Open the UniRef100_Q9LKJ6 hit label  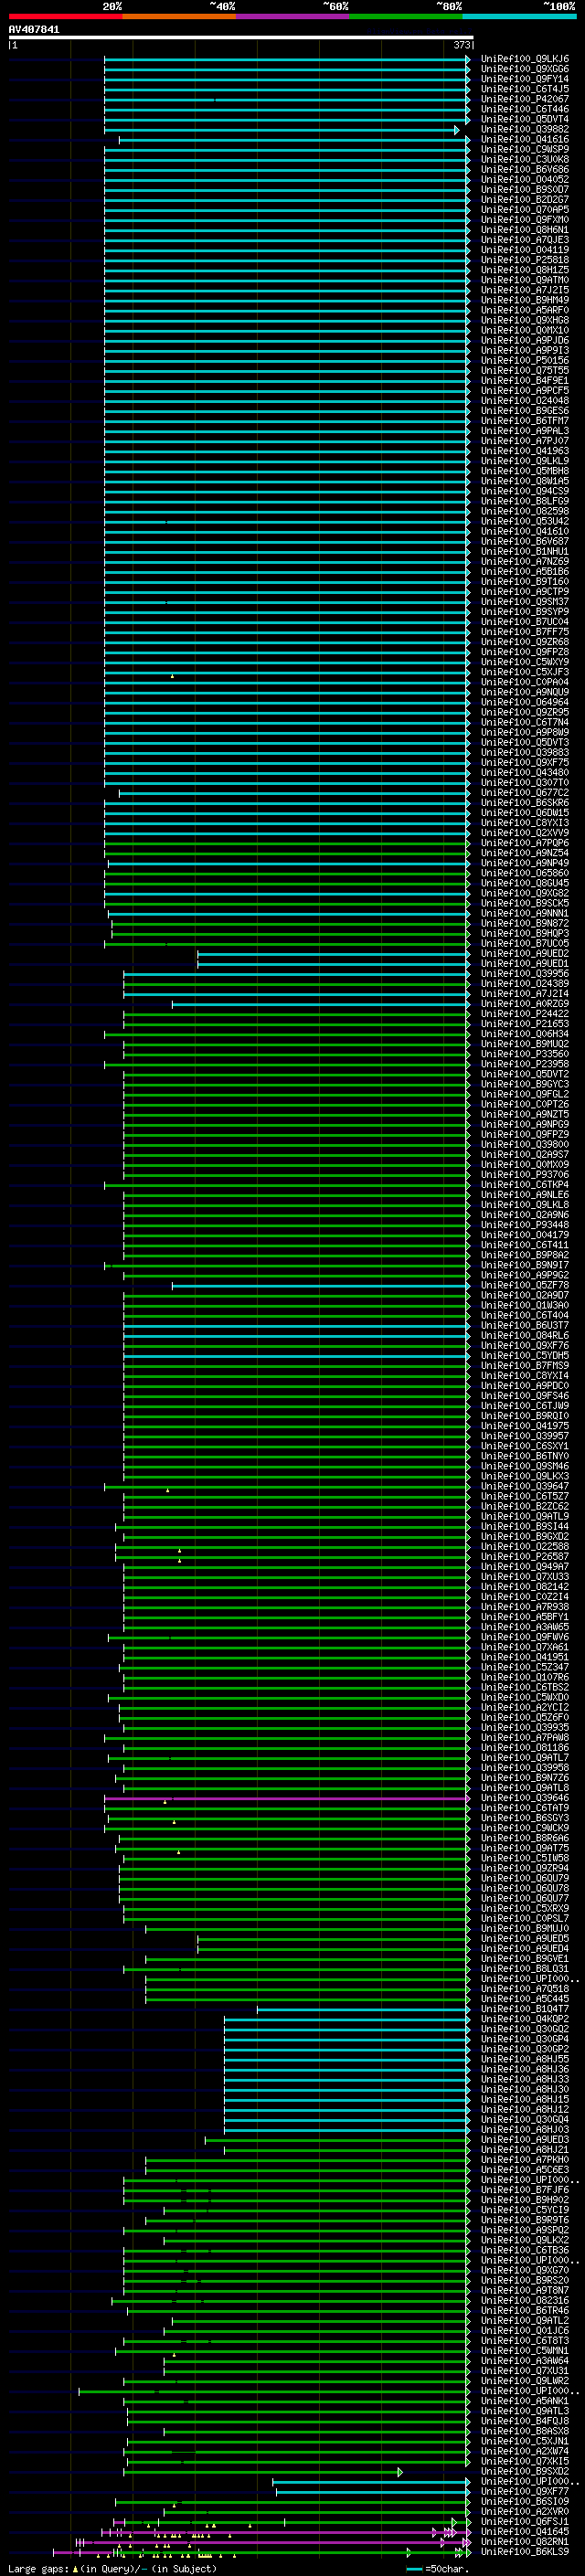525,59
